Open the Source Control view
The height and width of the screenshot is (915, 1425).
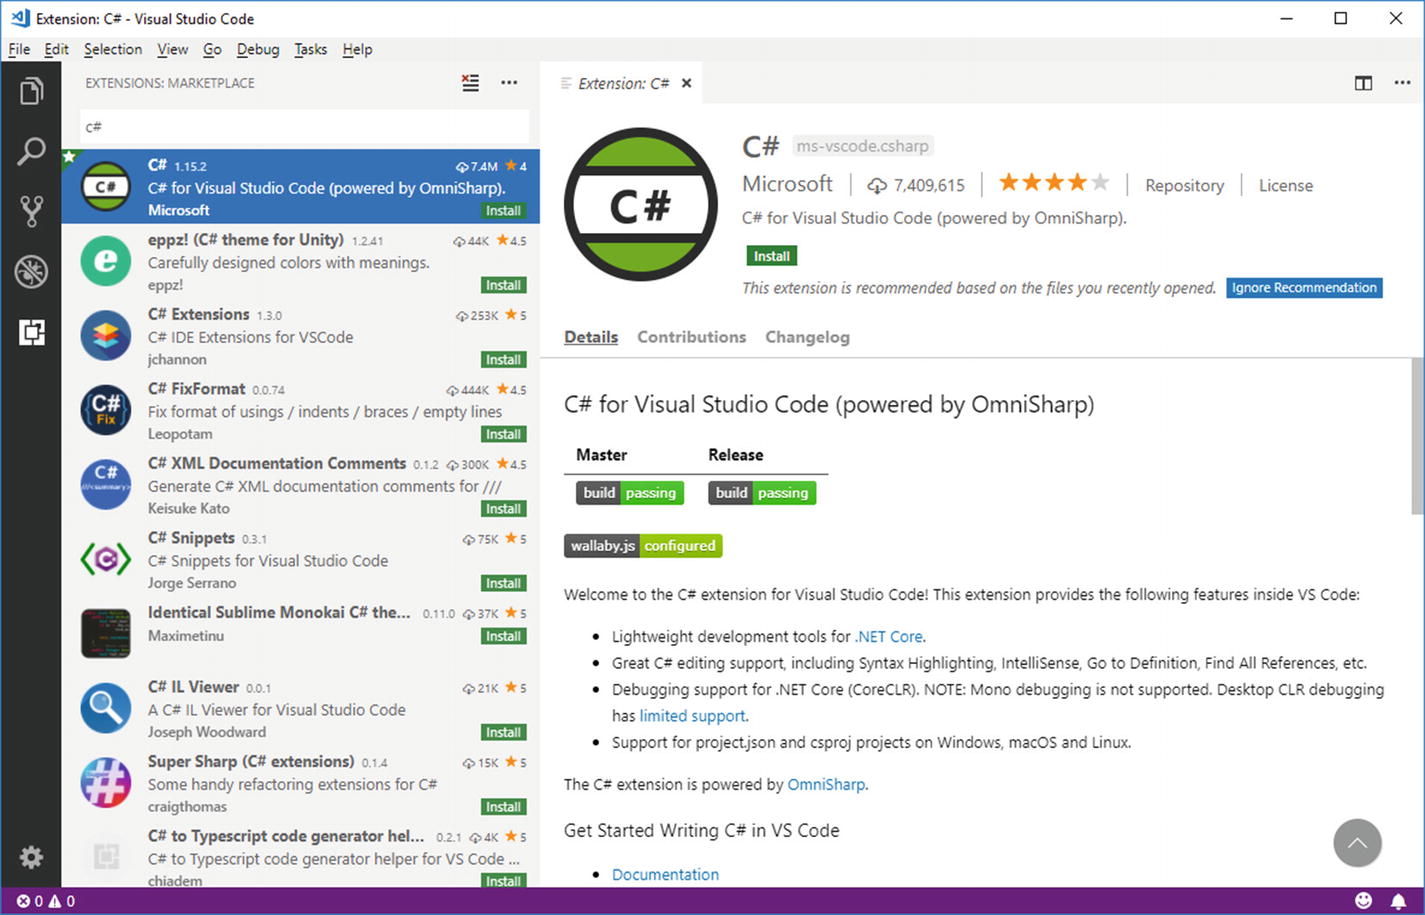31,211
